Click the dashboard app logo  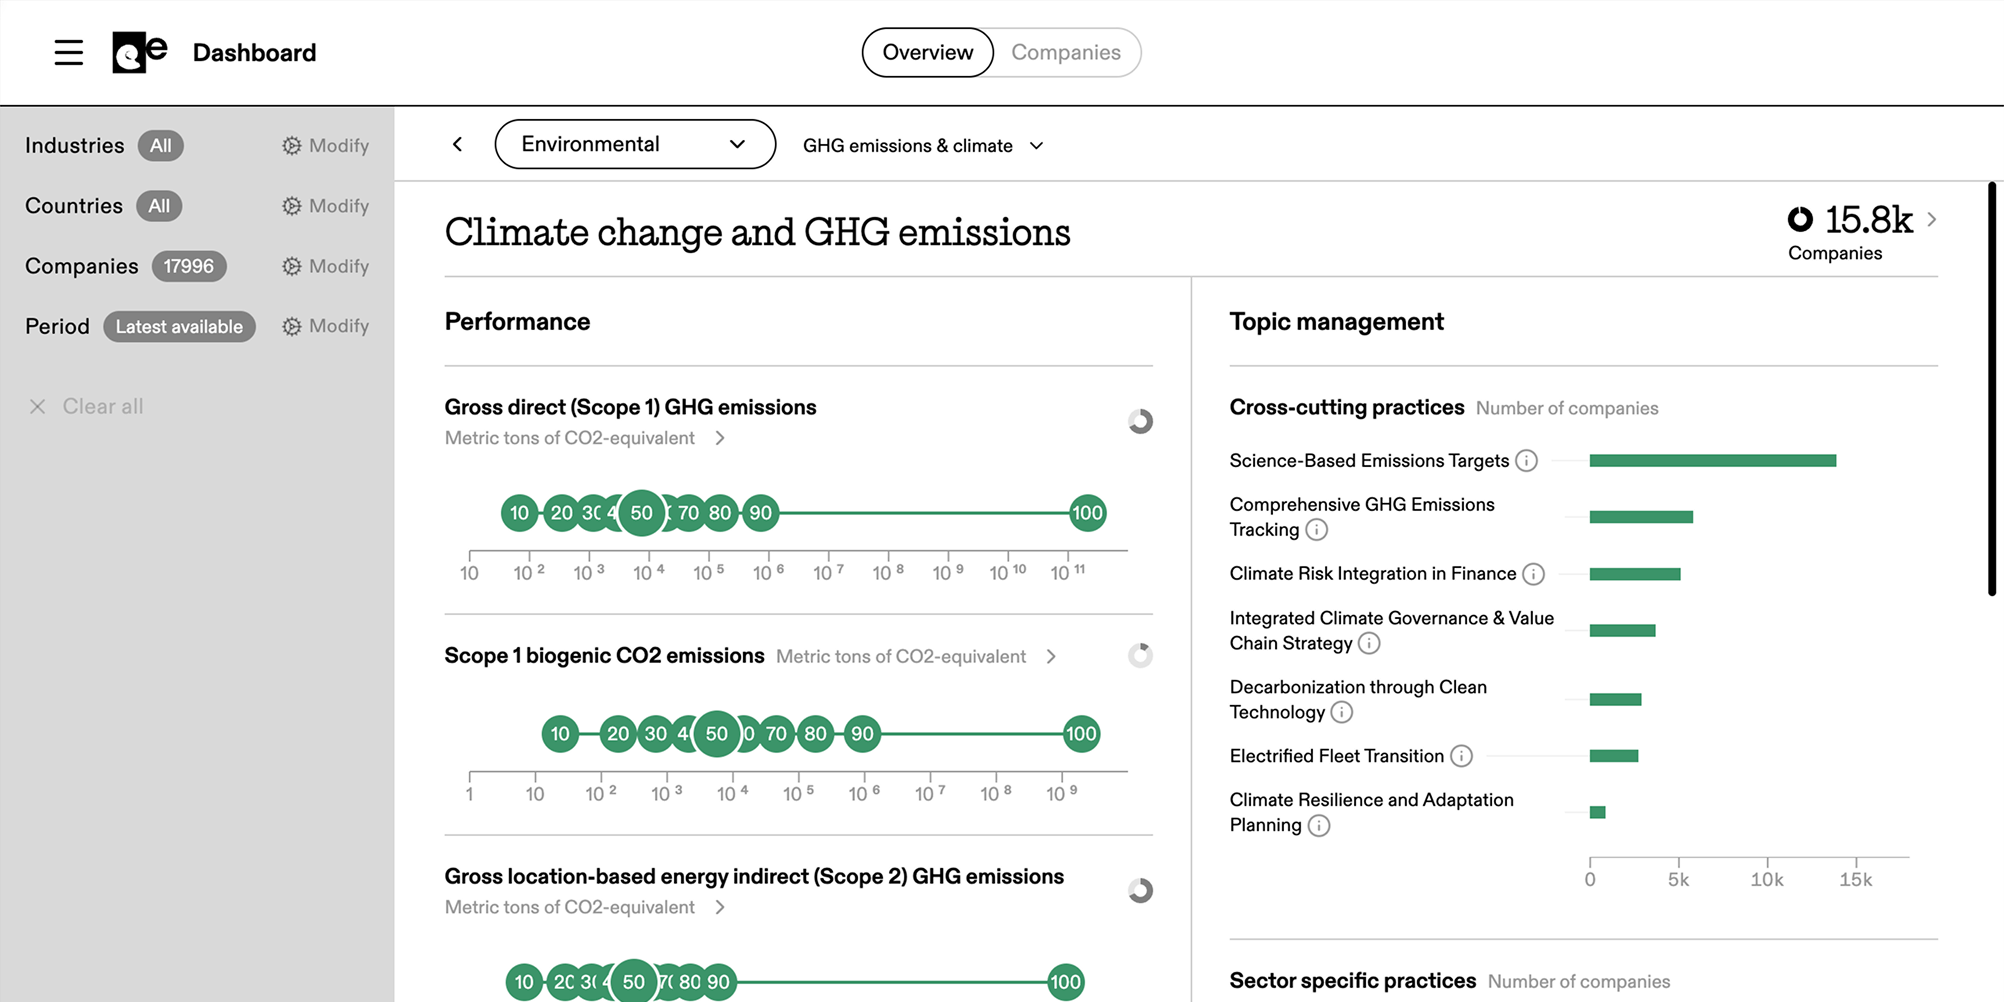click(x=138, y=52)
